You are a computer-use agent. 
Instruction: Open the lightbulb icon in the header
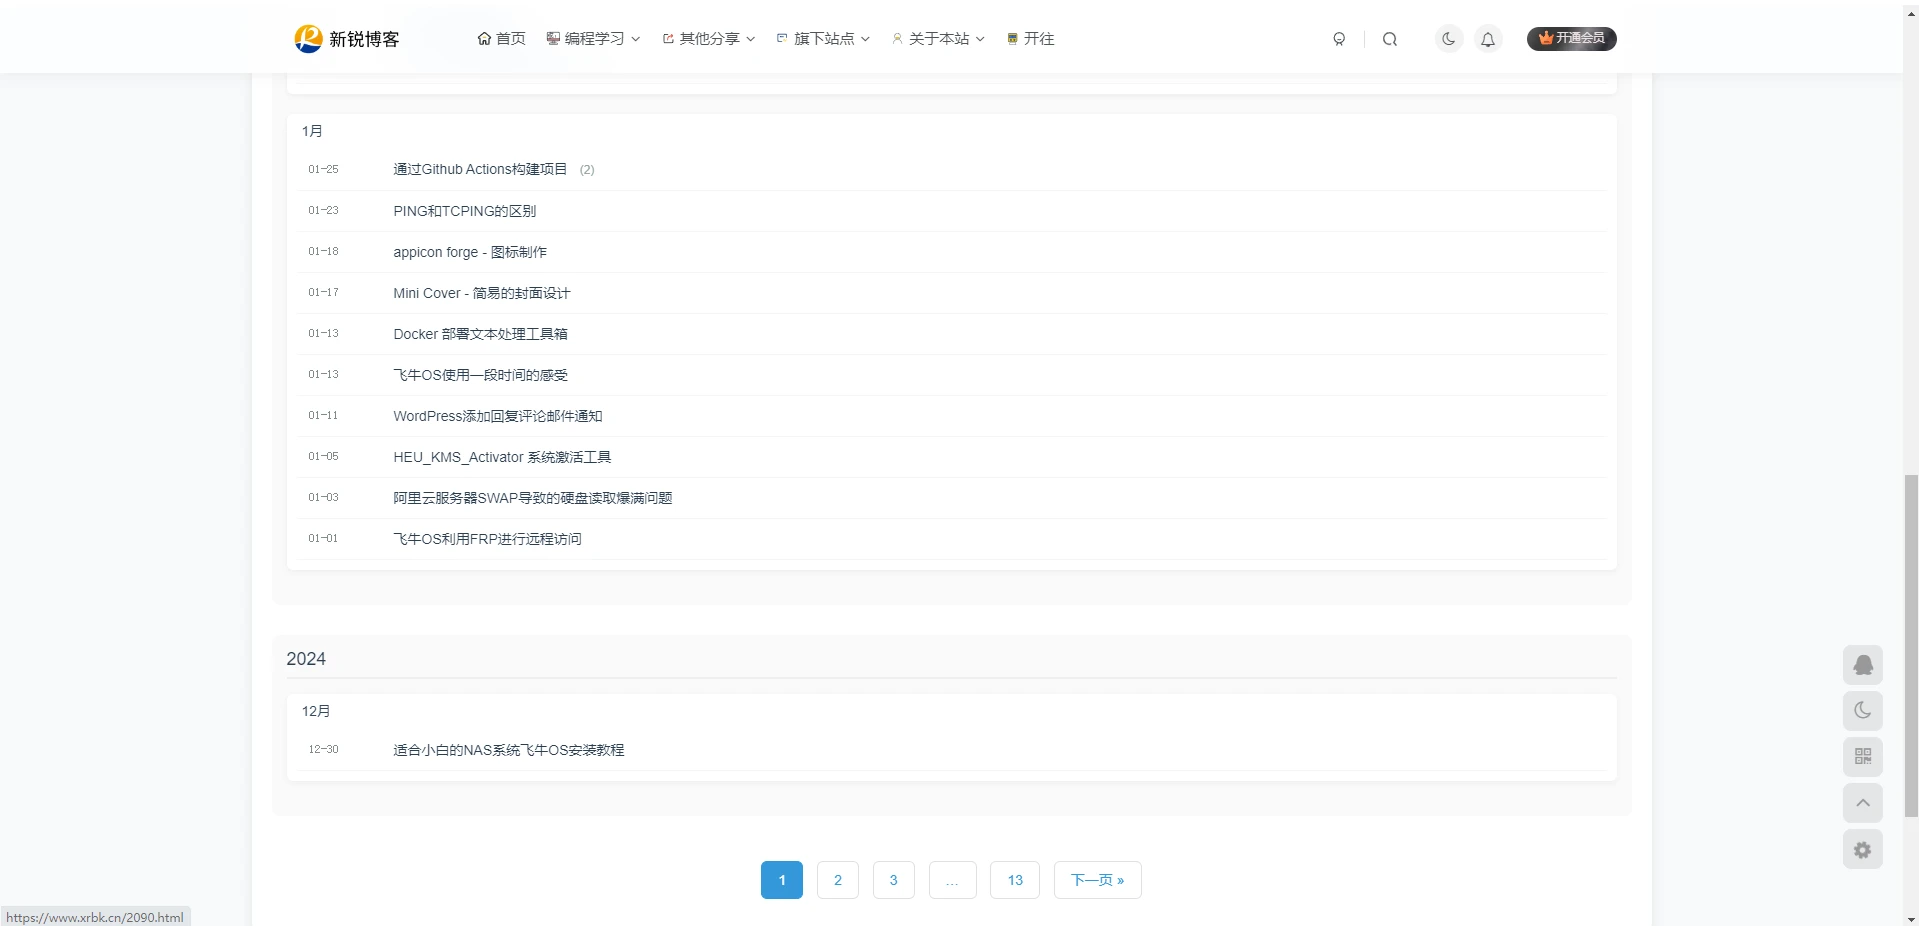coord(1339,39)
